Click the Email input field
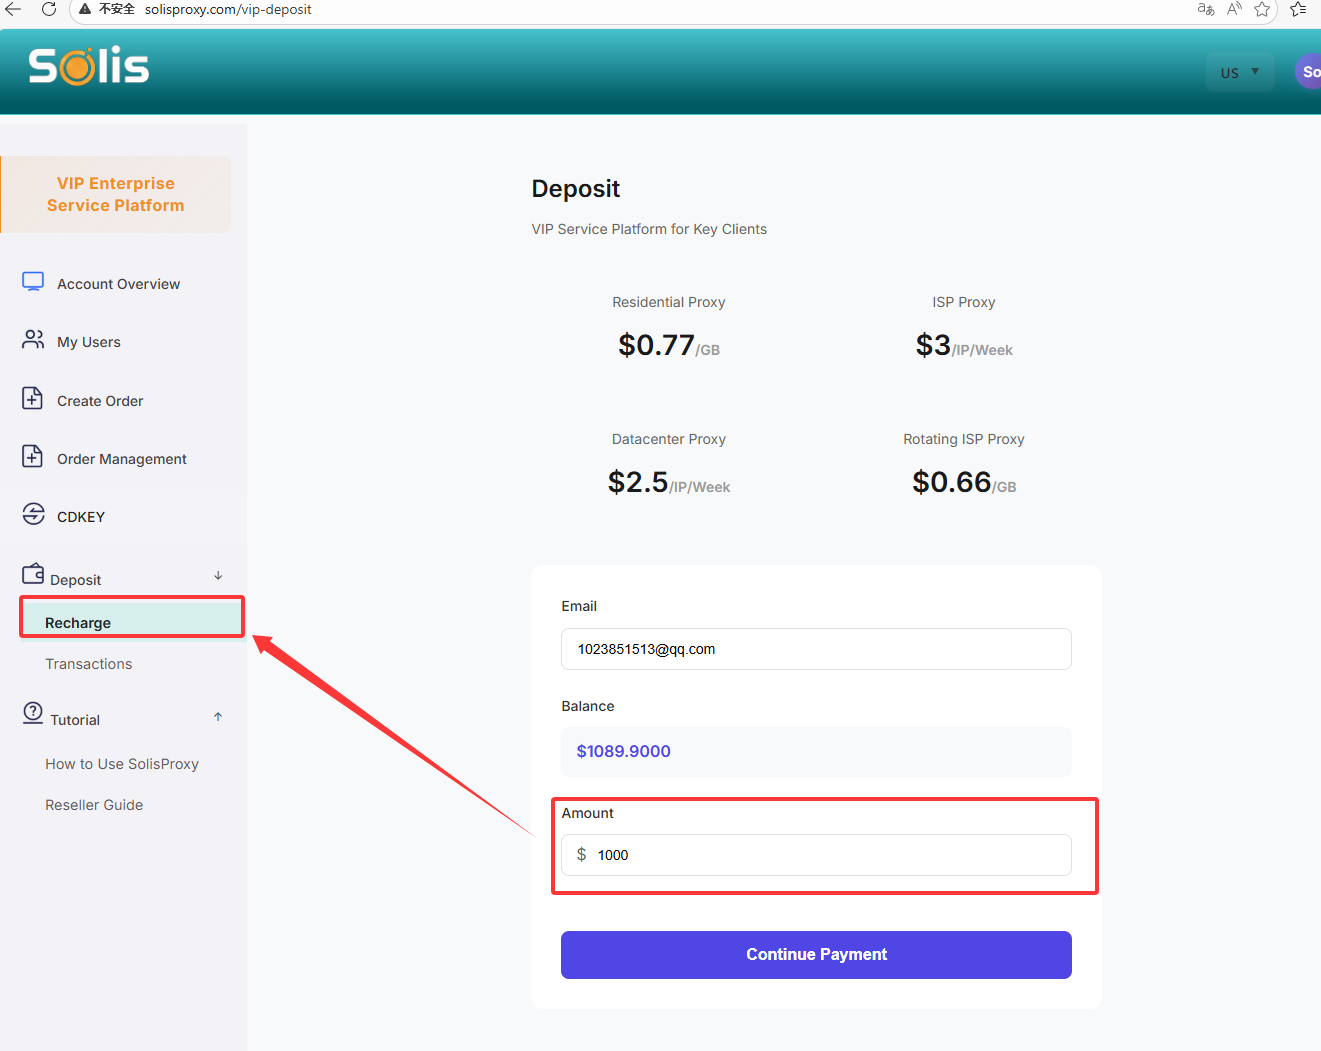Viewport: 1321px width, 1051px height. (816, 649)
